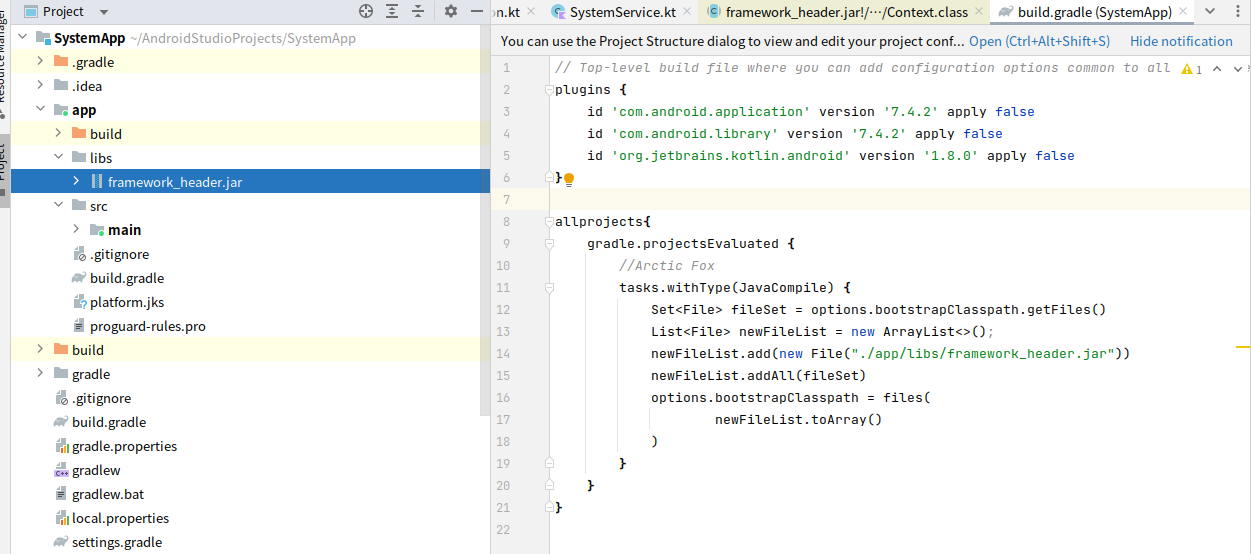This screenshot has width=1251, height=554.
Task: Click newFileList.addAll(fileSet) code line
Action: pos(758,376)
